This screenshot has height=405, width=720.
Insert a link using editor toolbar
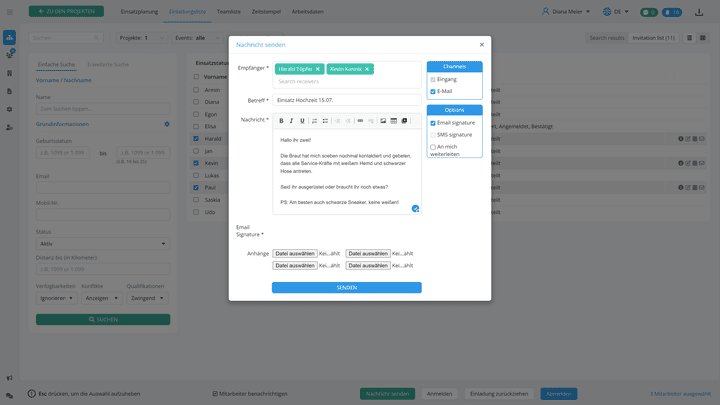[360, 121]
